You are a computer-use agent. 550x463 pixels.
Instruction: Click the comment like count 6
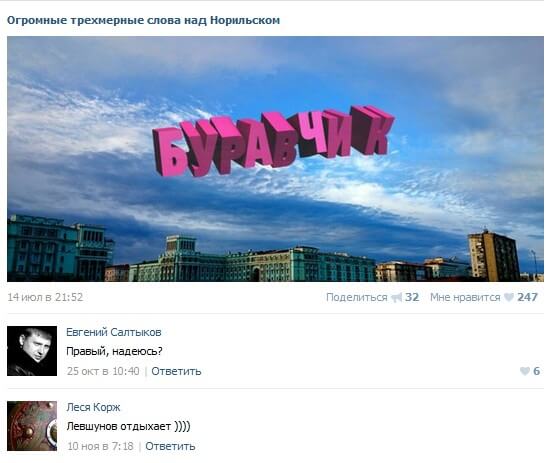(536, 371)
